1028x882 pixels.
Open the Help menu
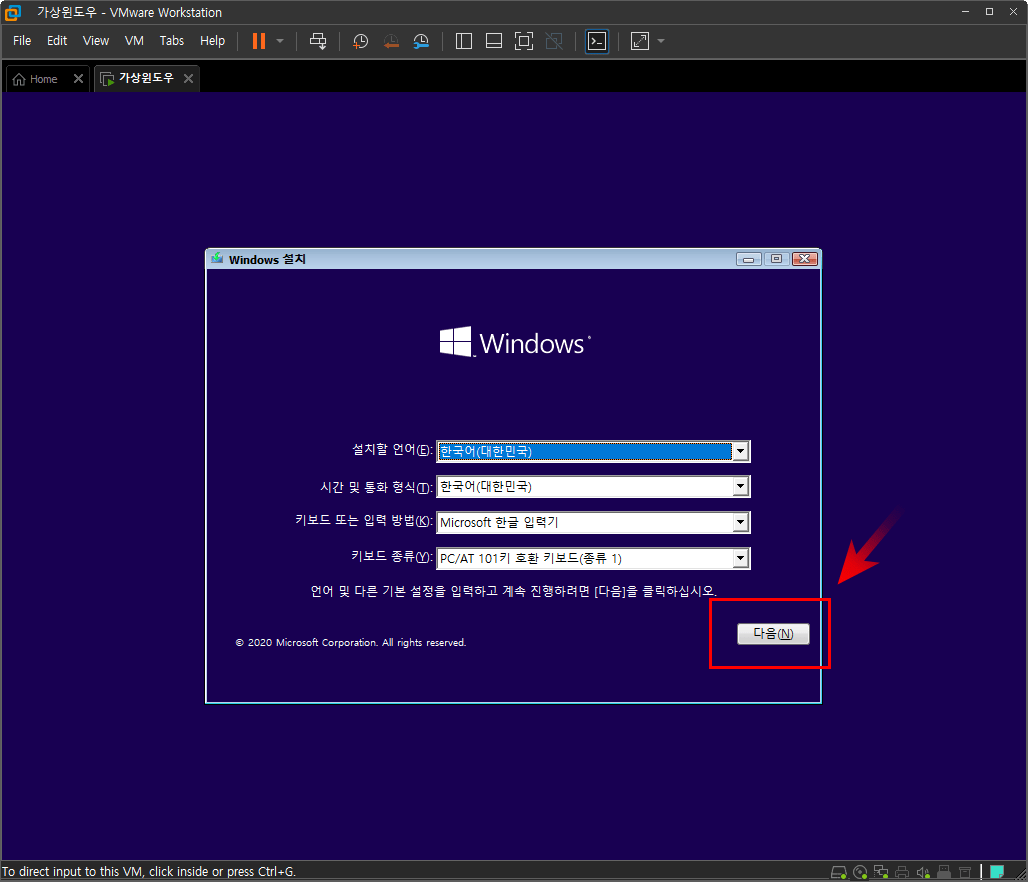point(212,41)
